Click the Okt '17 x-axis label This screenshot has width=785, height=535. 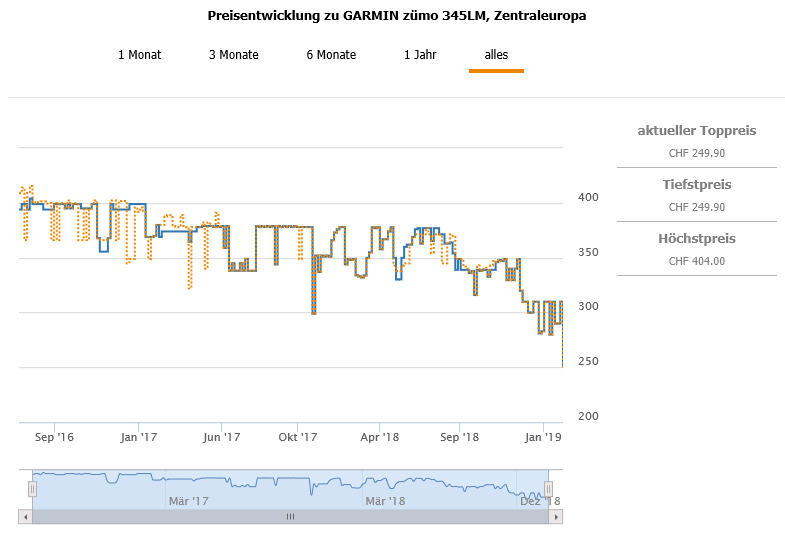pyautogui.click(x=298, y=437)
